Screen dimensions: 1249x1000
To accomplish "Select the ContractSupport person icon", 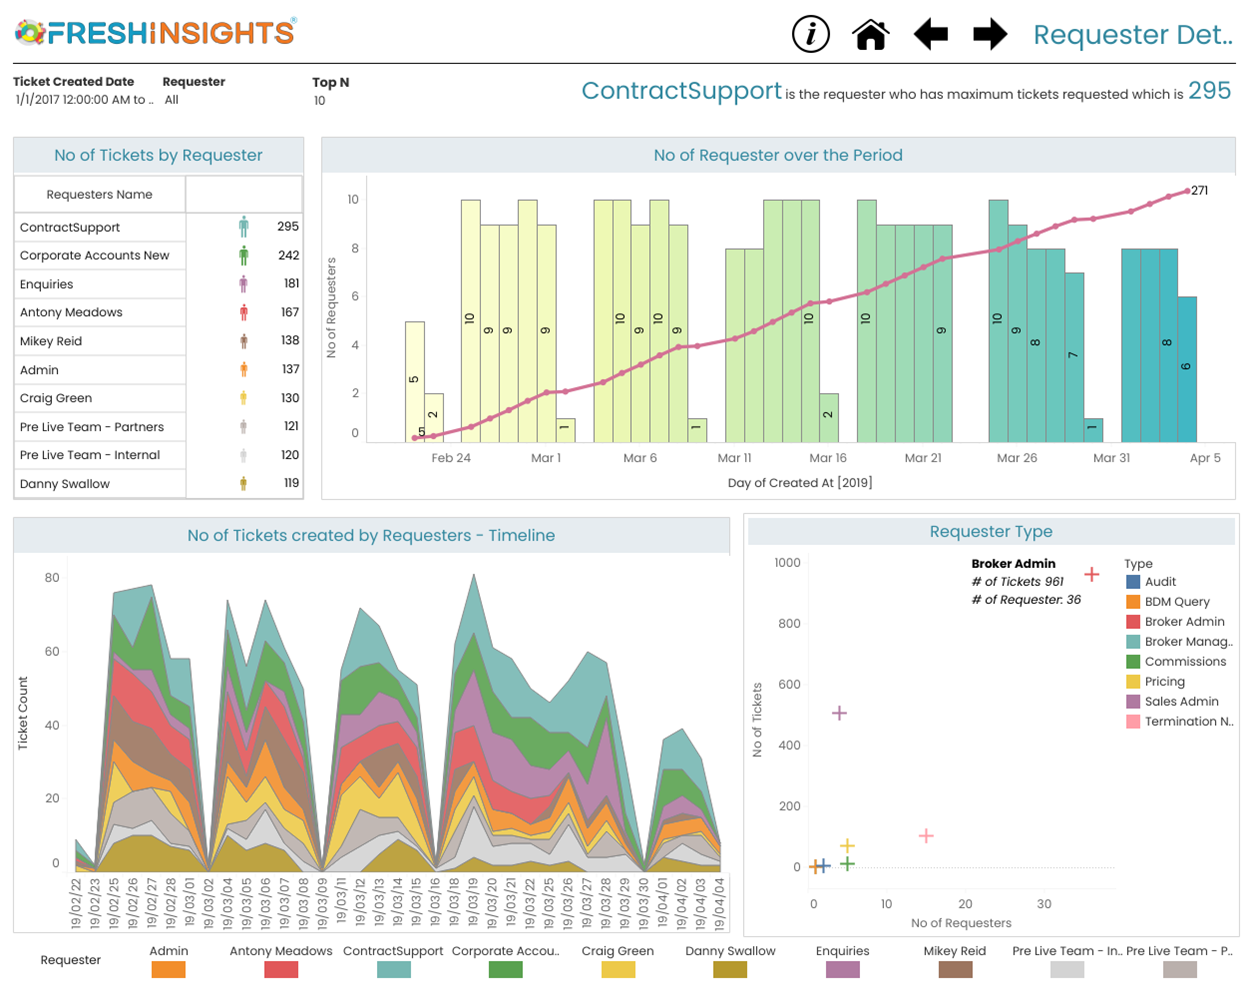I will 243,227.
